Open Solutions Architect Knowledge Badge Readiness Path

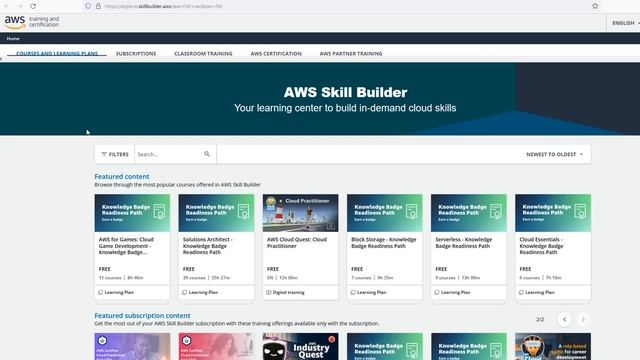pos(207,246)
